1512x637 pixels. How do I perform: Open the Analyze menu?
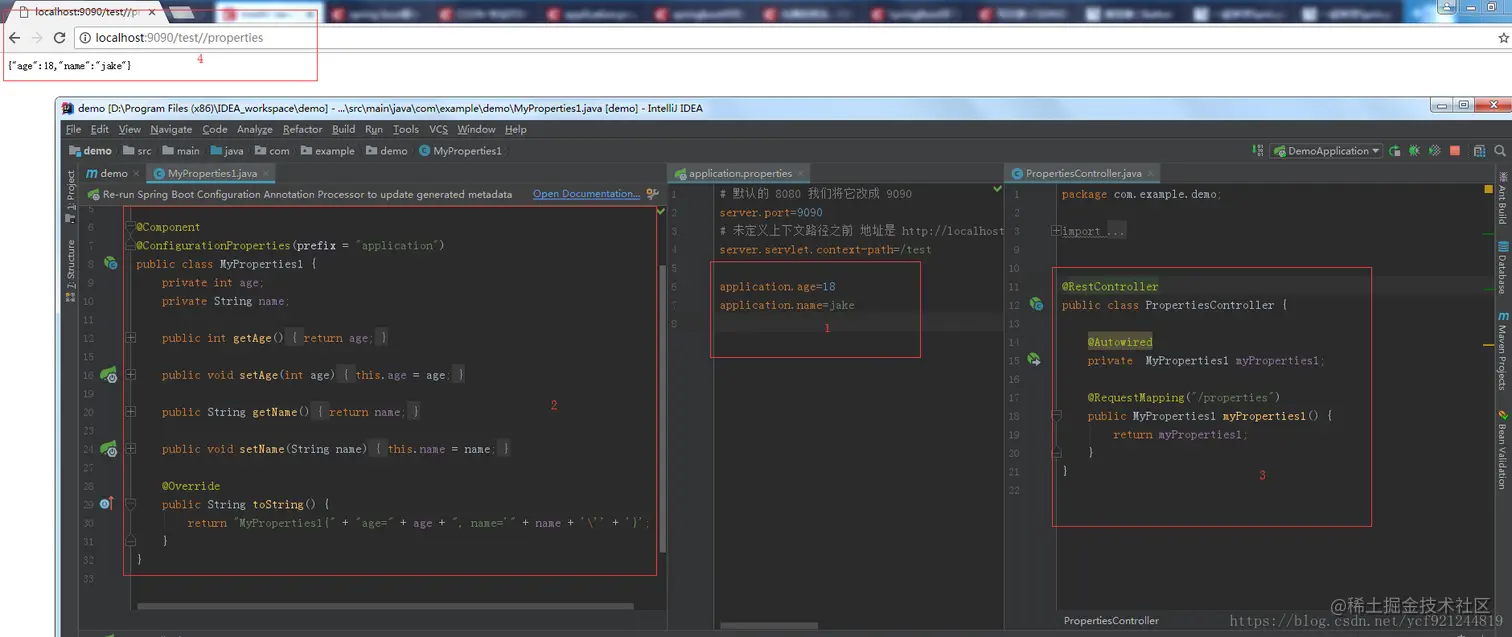tap(254, 129)
